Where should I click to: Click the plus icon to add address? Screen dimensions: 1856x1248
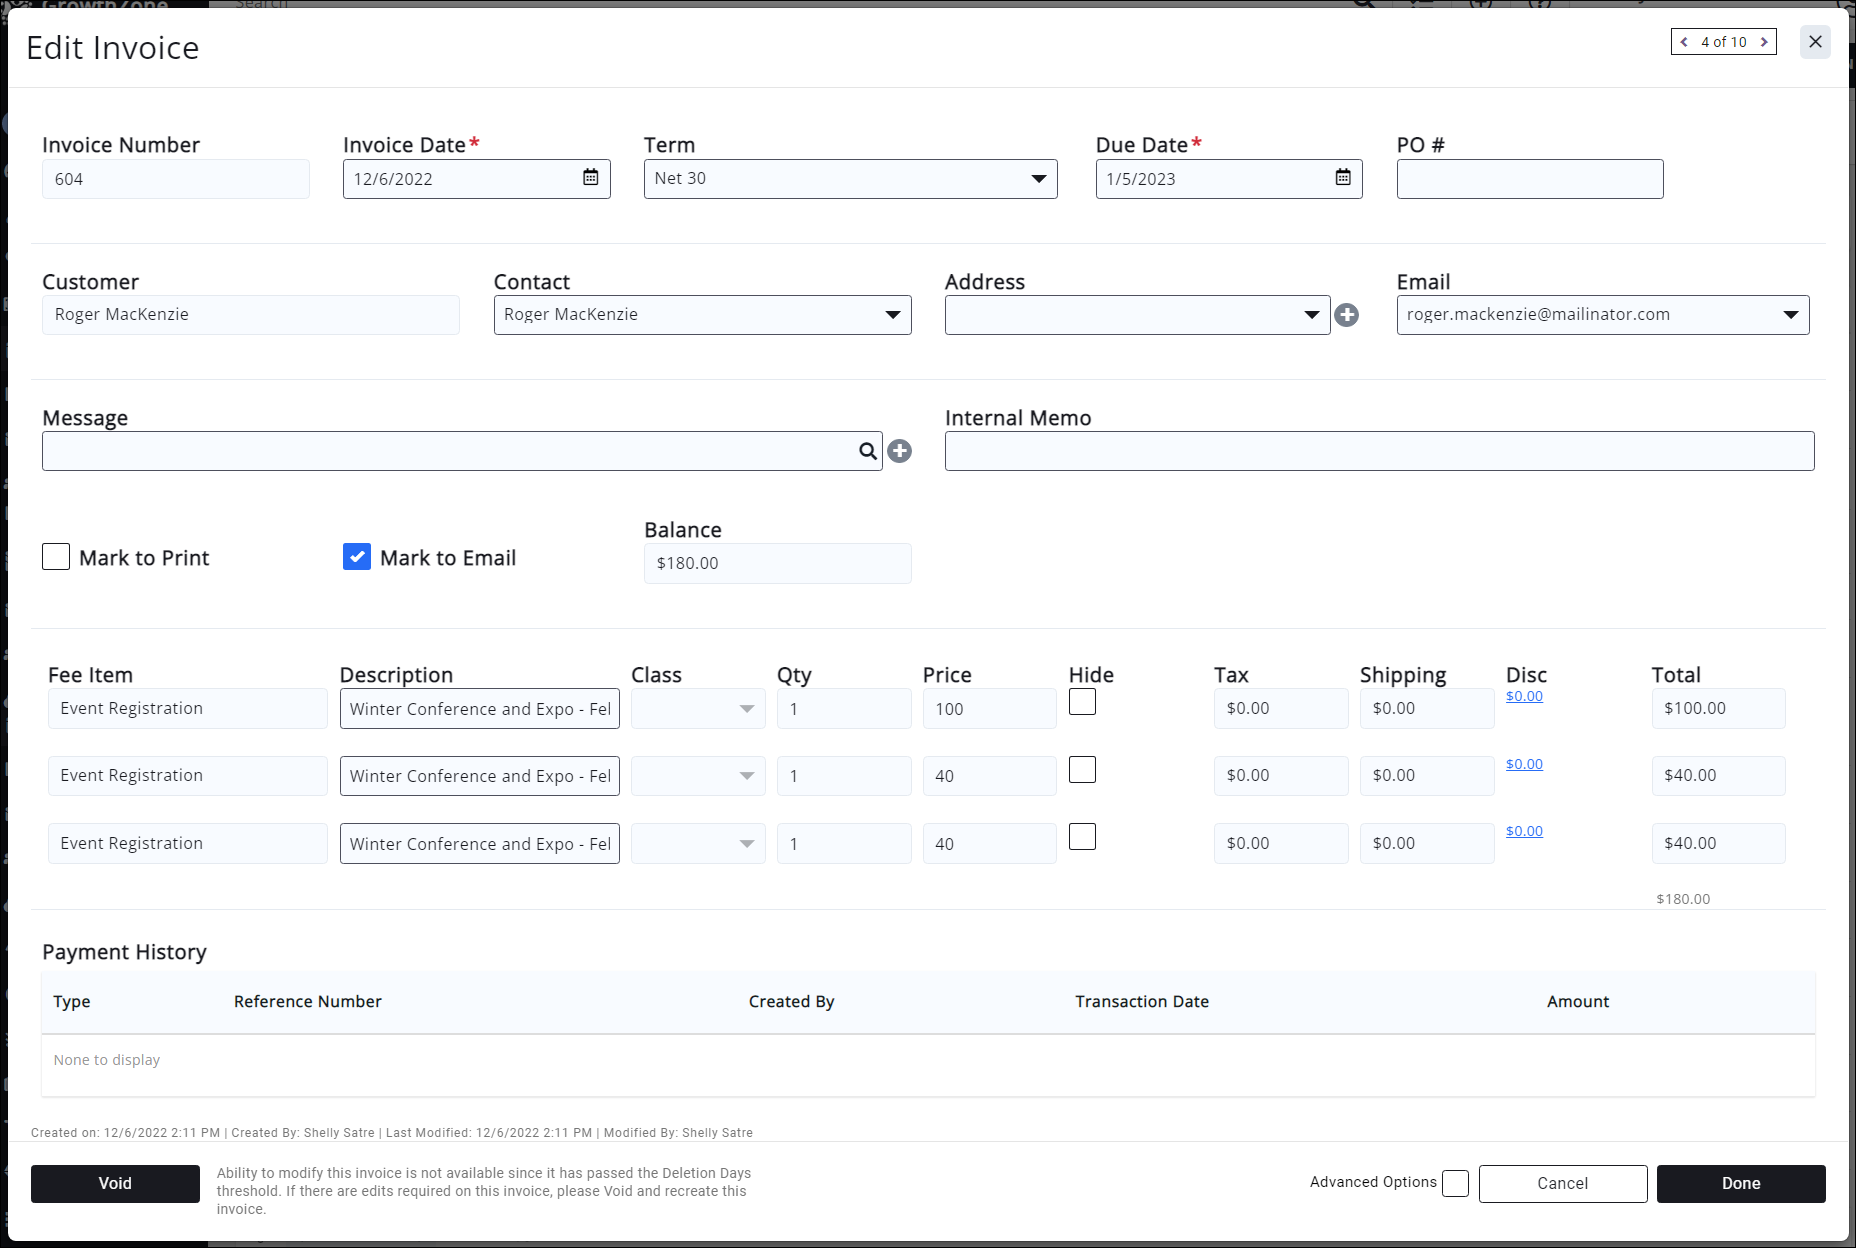click(x=1347, y=315)
